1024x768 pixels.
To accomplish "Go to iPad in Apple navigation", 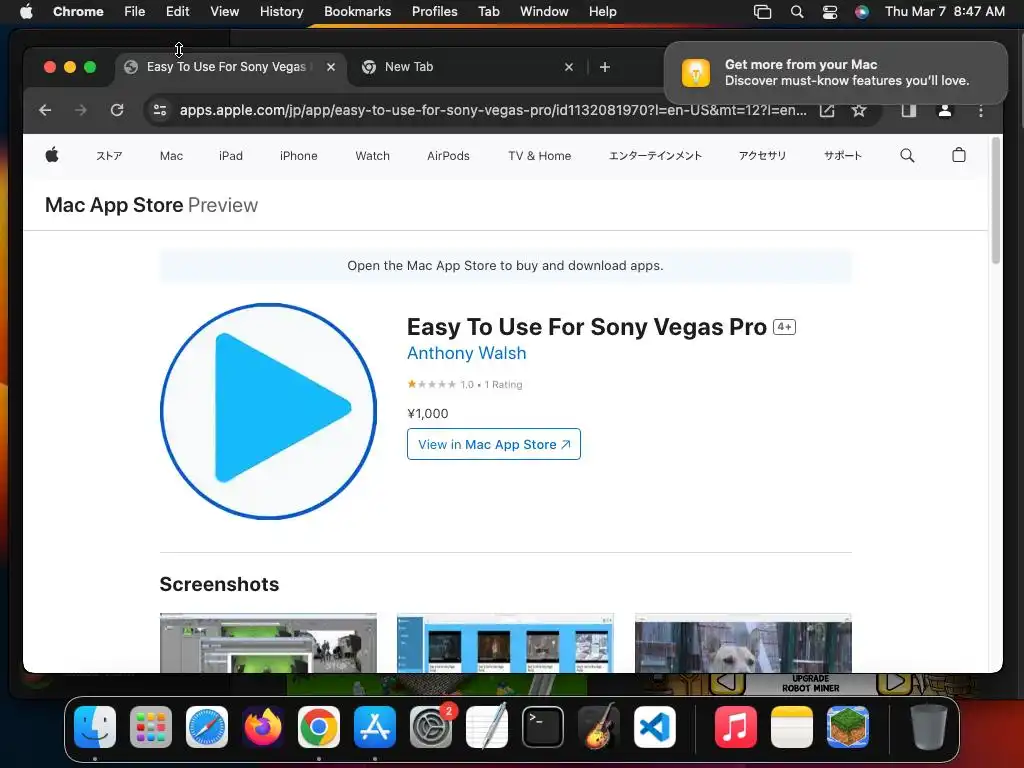I will click(x=231, y=155).
